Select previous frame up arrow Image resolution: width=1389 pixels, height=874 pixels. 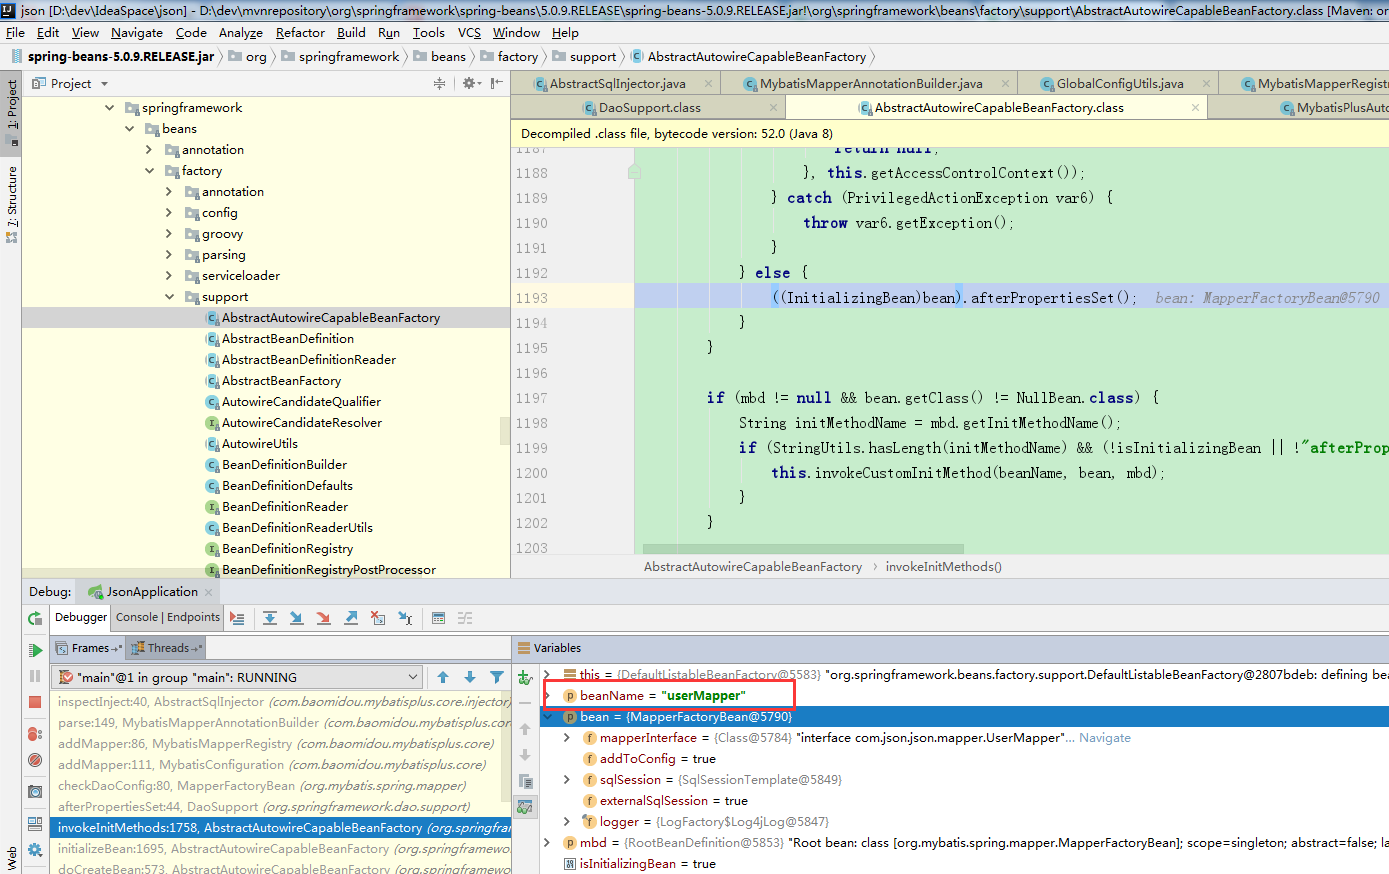(443, 677)
